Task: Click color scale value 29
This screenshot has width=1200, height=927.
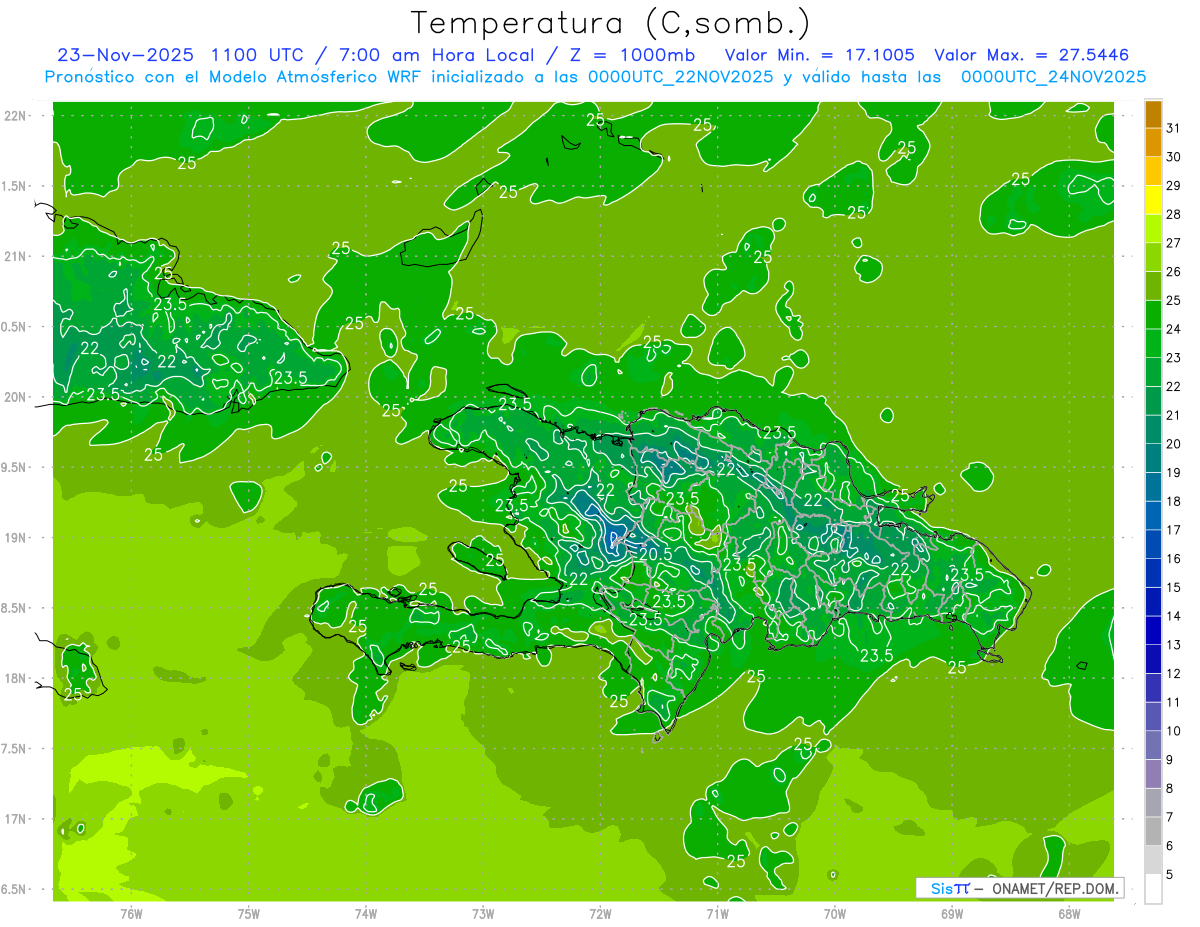Action: point(1173,185)
